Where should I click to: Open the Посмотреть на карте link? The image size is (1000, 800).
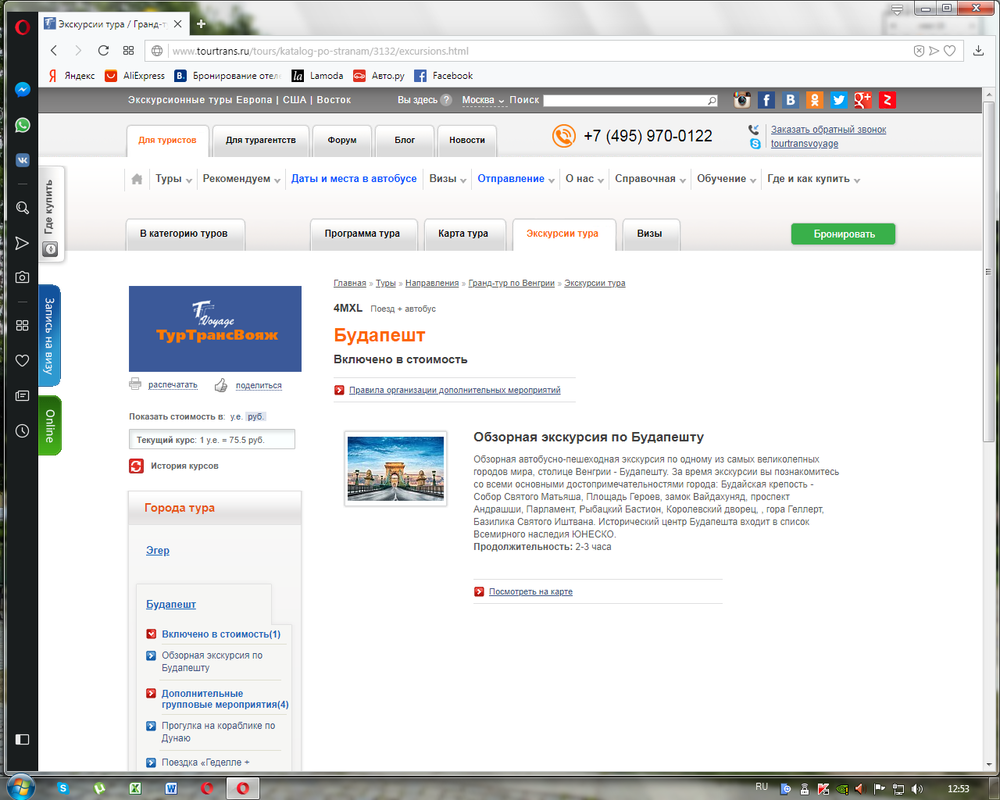click(530, 592)
